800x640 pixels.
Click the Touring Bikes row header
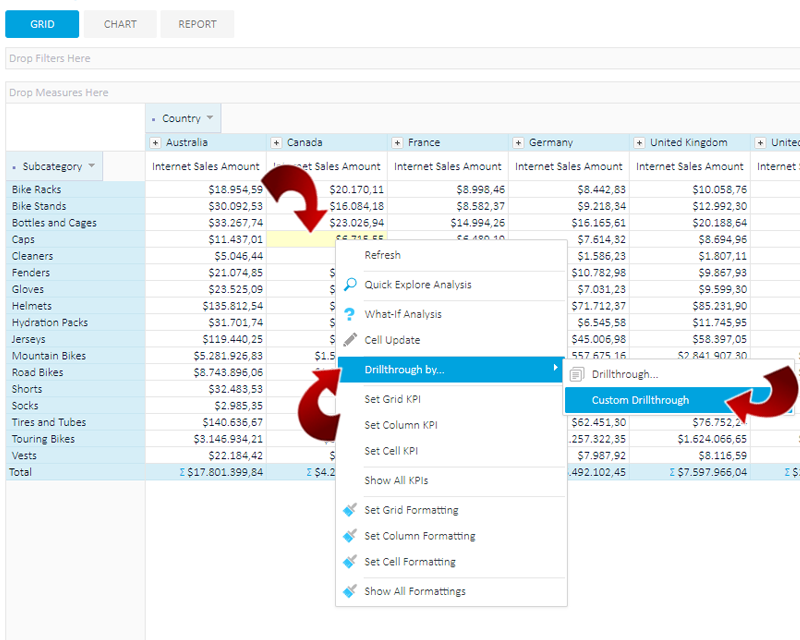76,439
